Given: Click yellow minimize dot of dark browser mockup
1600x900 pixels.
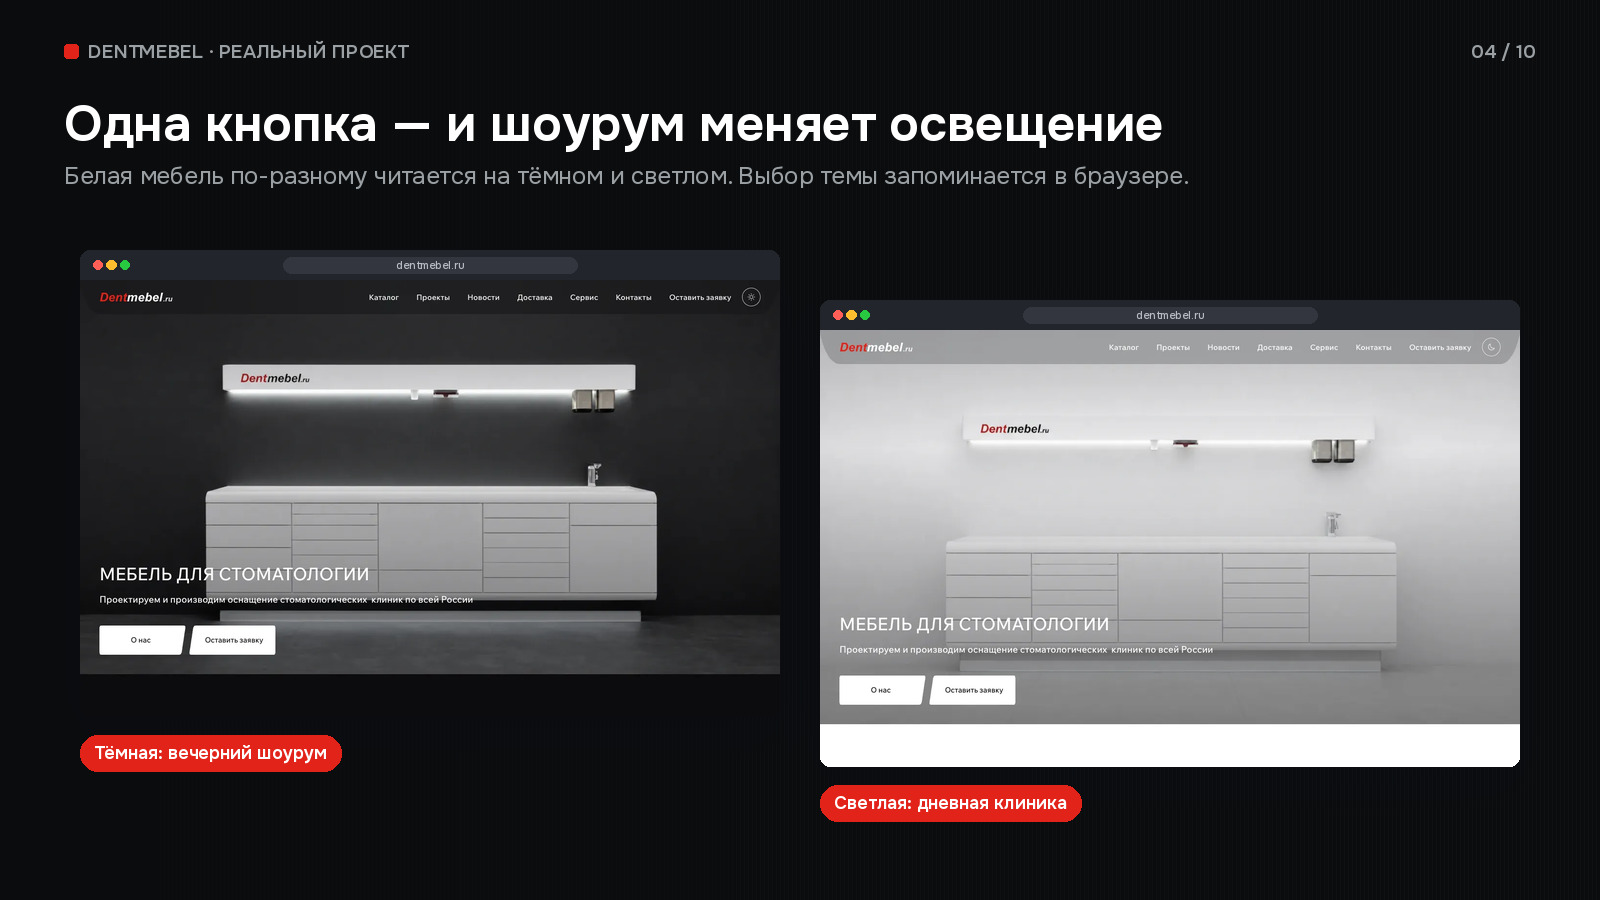Looking at the screenshot, I should 111,265.
